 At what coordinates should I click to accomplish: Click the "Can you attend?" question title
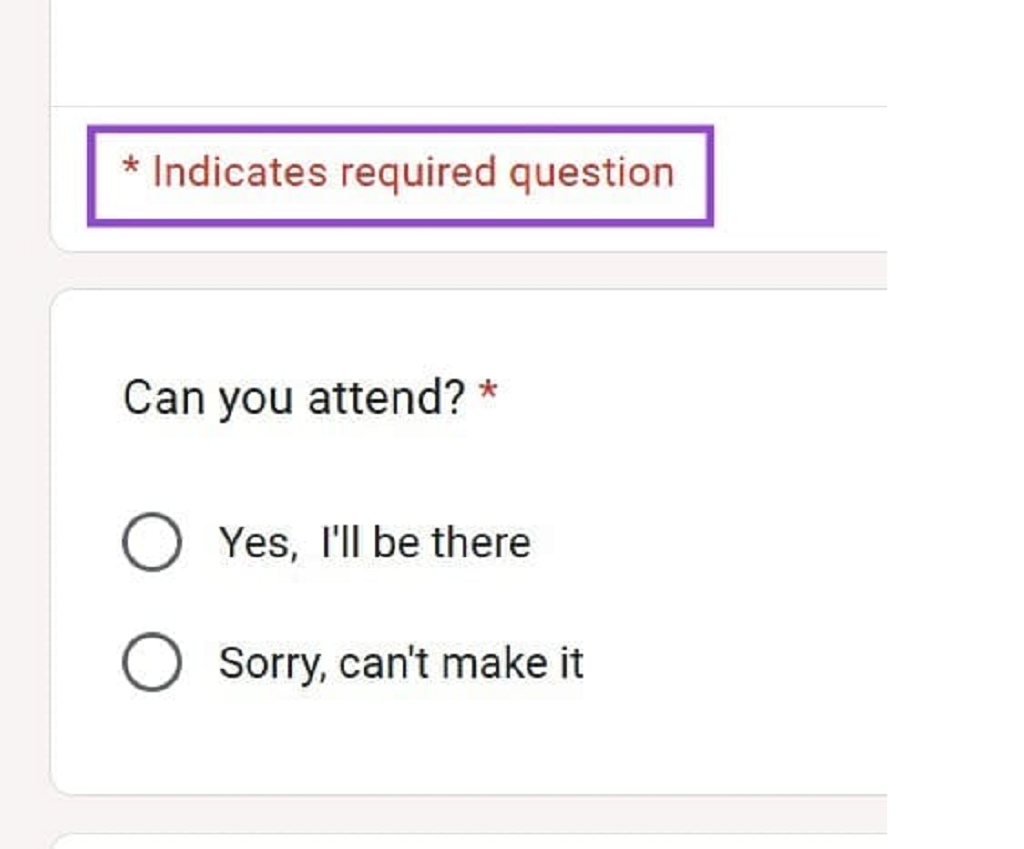pyautogui.click(x=294, y=398)
